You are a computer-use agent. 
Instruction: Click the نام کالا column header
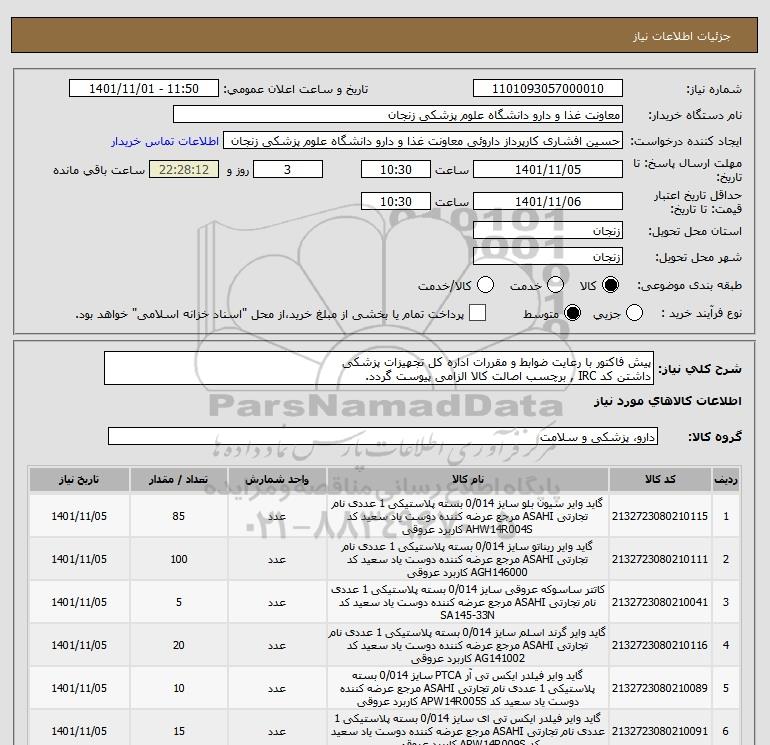(x=468, y=480)
